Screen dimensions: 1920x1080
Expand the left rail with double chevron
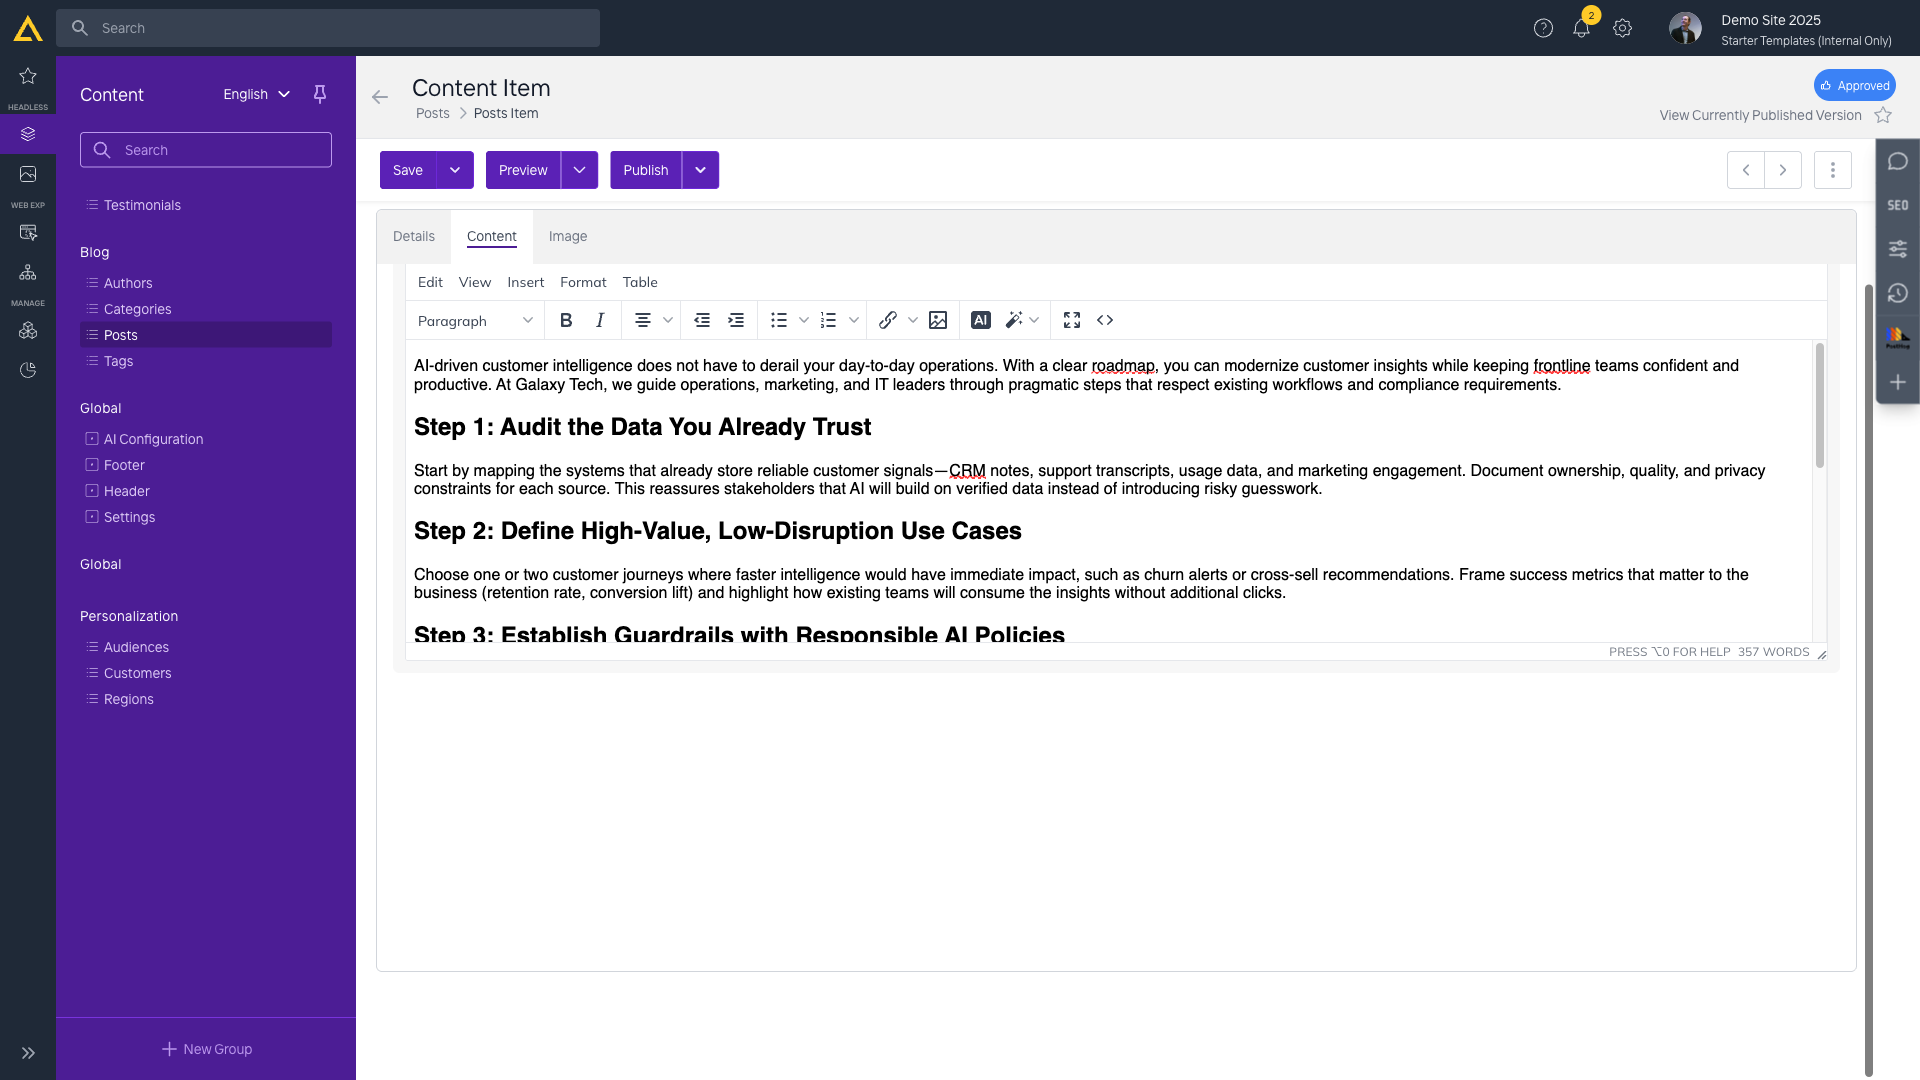pyautogui.click(x=28, y=1052)
